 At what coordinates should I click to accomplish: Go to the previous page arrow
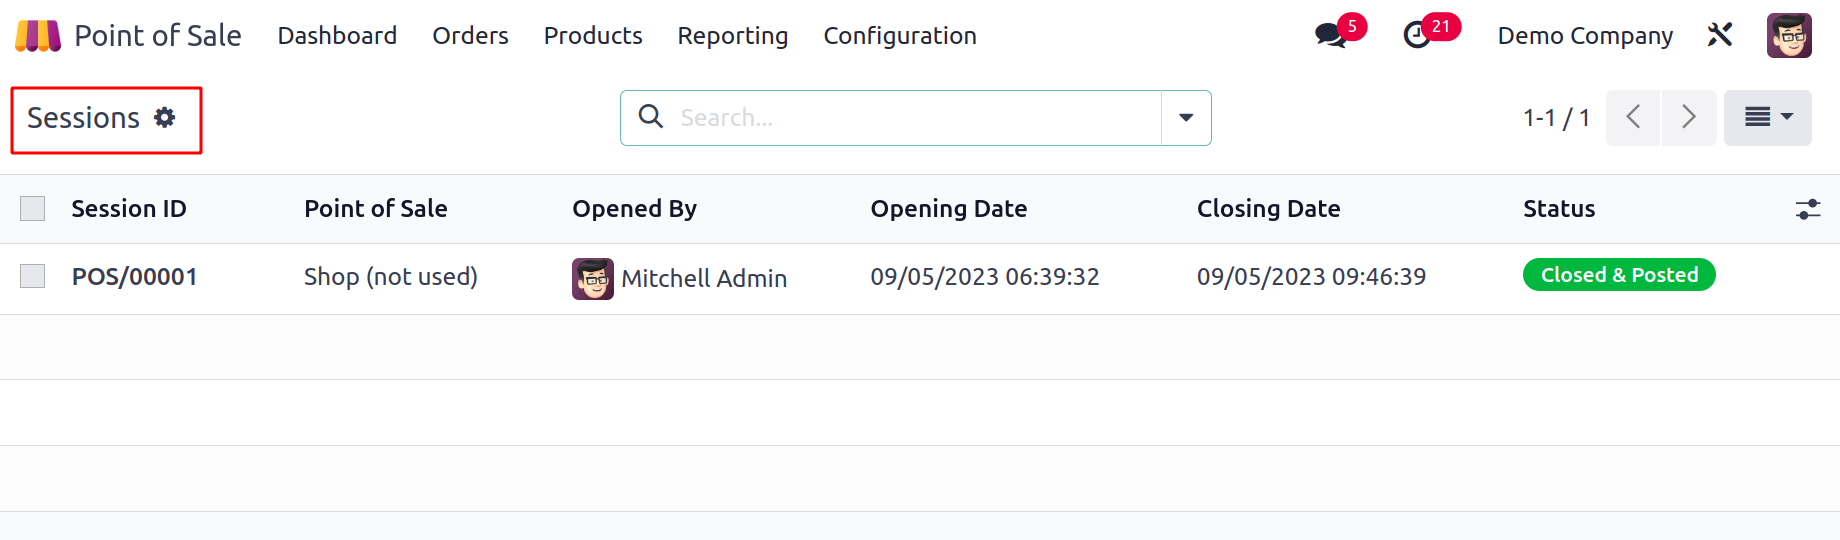[x=1633, y=118]
